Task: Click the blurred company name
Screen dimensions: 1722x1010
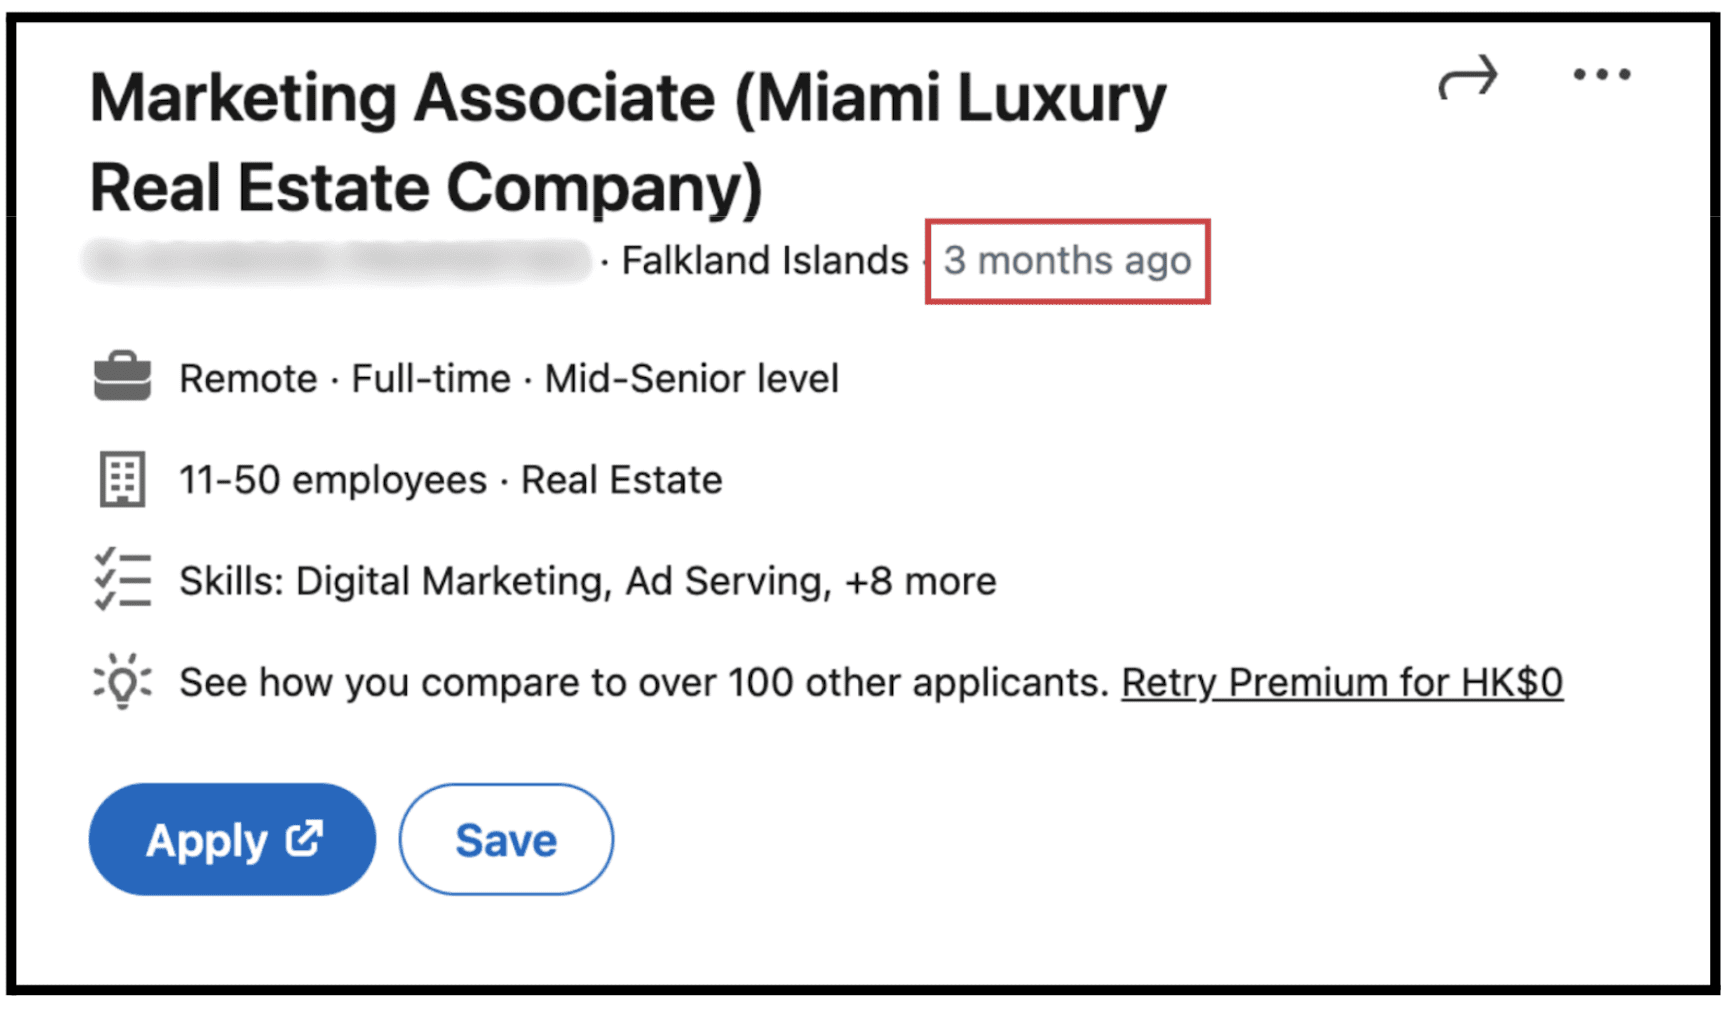Action: tap(337, 261)
